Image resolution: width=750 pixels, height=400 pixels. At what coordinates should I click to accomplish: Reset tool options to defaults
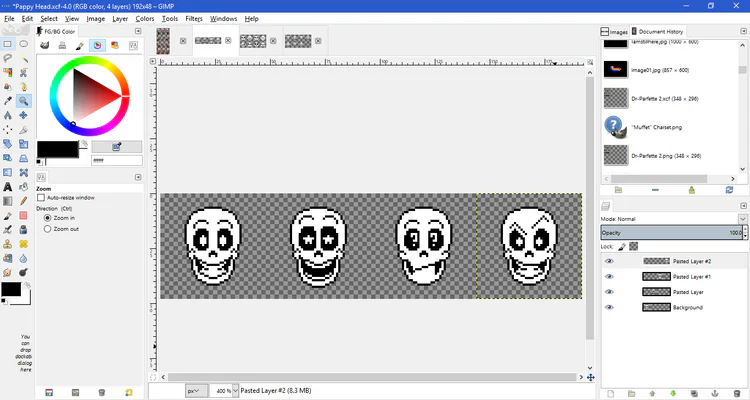click(x=129, y=392)
